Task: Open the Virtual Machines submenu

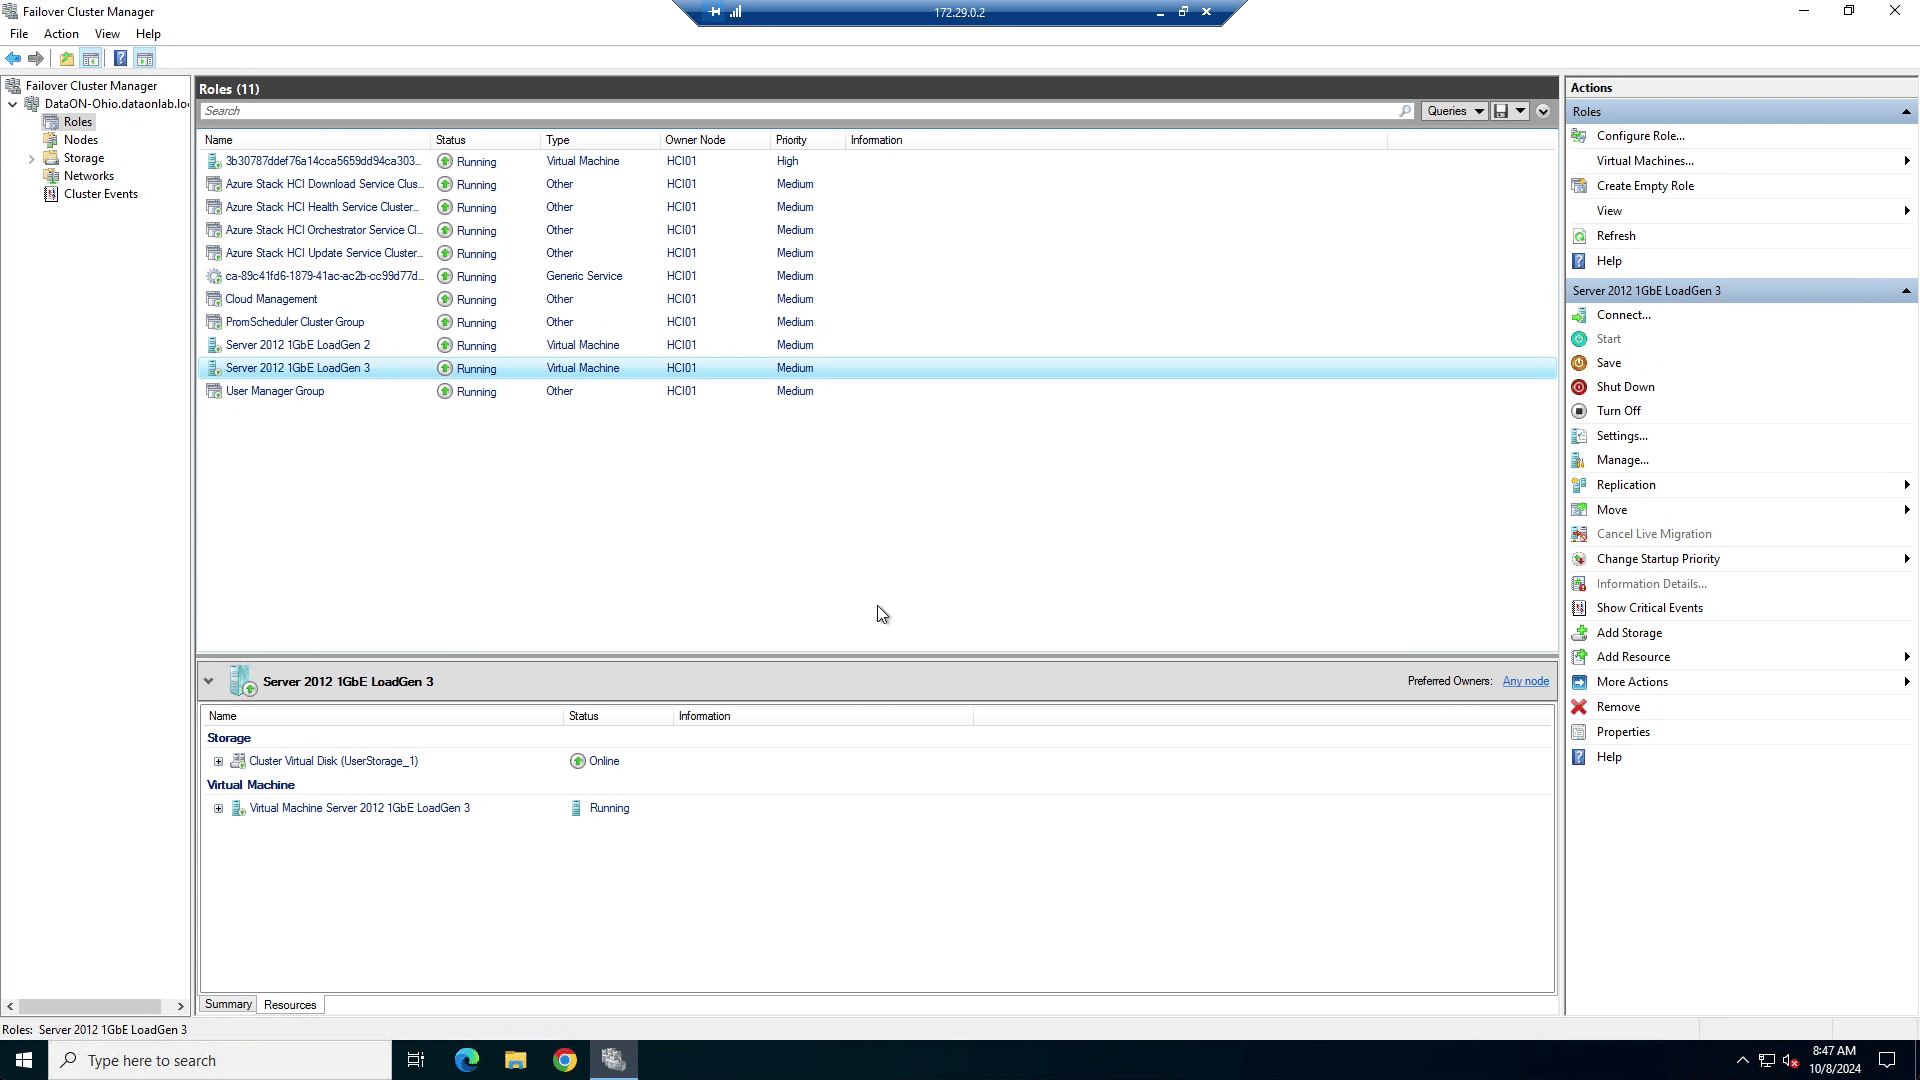Action: (1740, 161)
